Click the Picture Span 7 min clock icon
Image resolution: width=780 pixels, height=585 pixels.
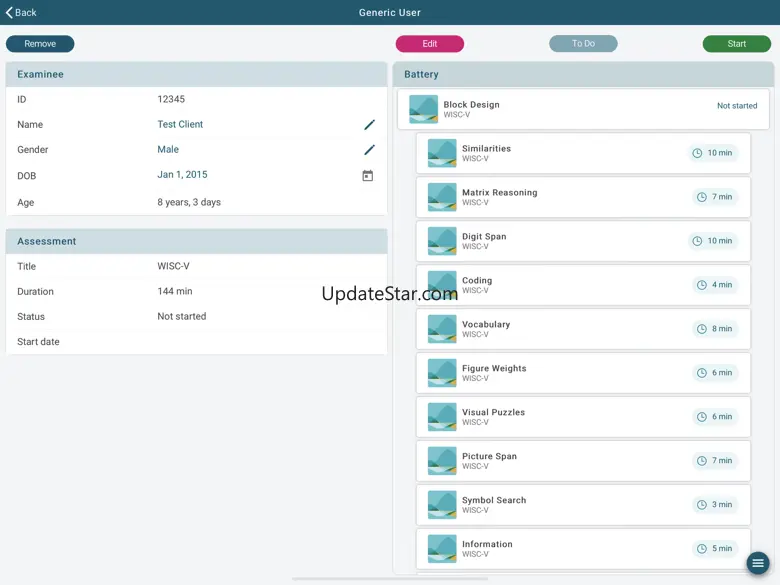coord(701,461)
